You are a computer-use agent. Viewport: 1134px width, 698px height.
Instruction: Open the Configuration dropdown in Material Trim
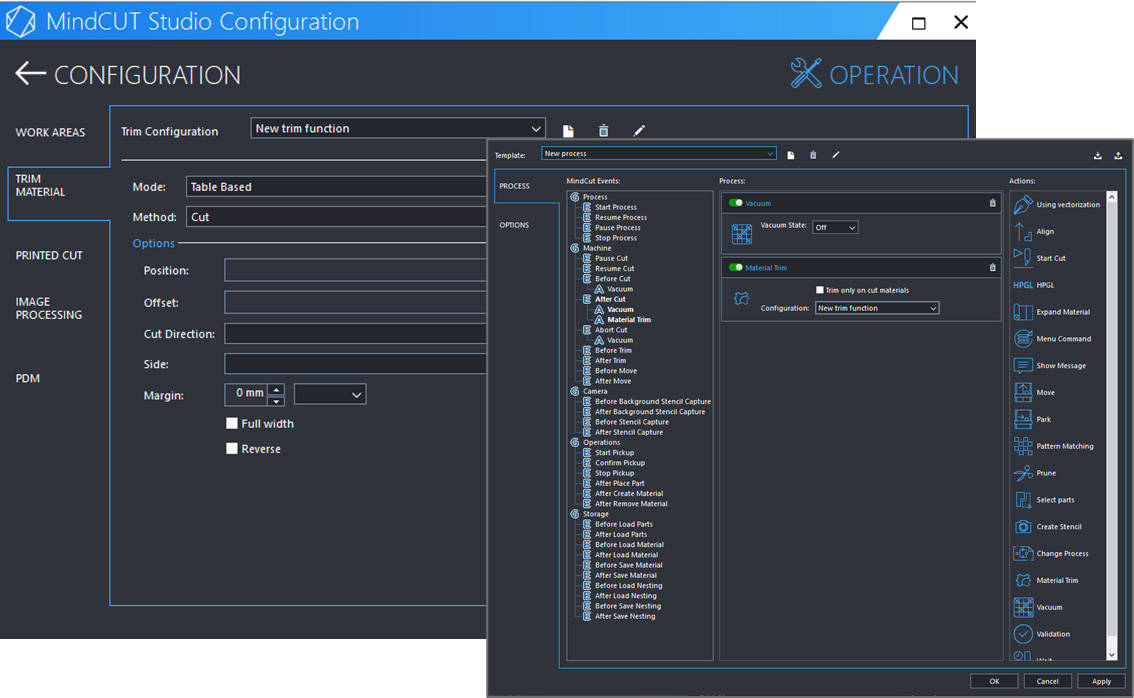point(877,308)
